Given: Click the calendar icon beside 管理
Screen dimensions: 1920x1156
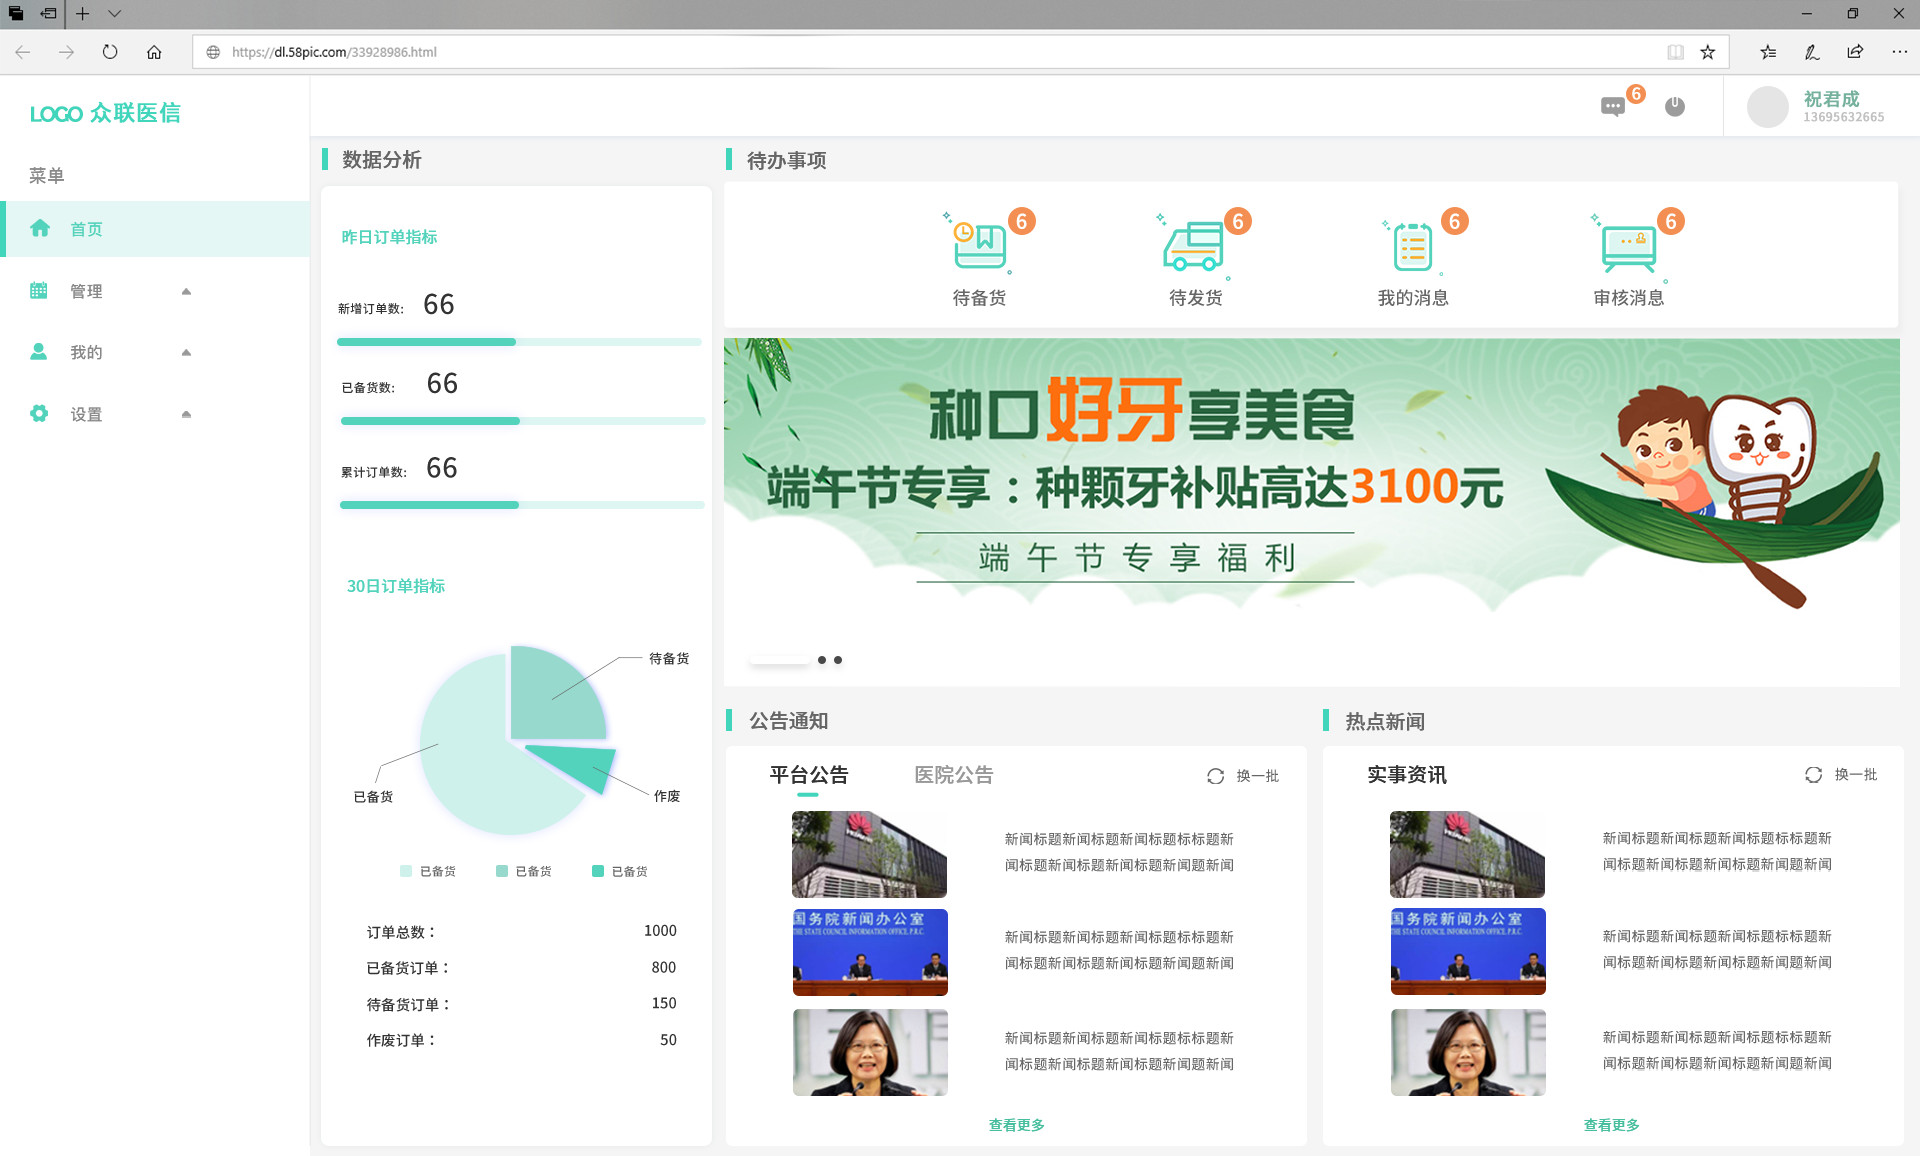Looking at the screenshot, I should (x=39, y=290).
